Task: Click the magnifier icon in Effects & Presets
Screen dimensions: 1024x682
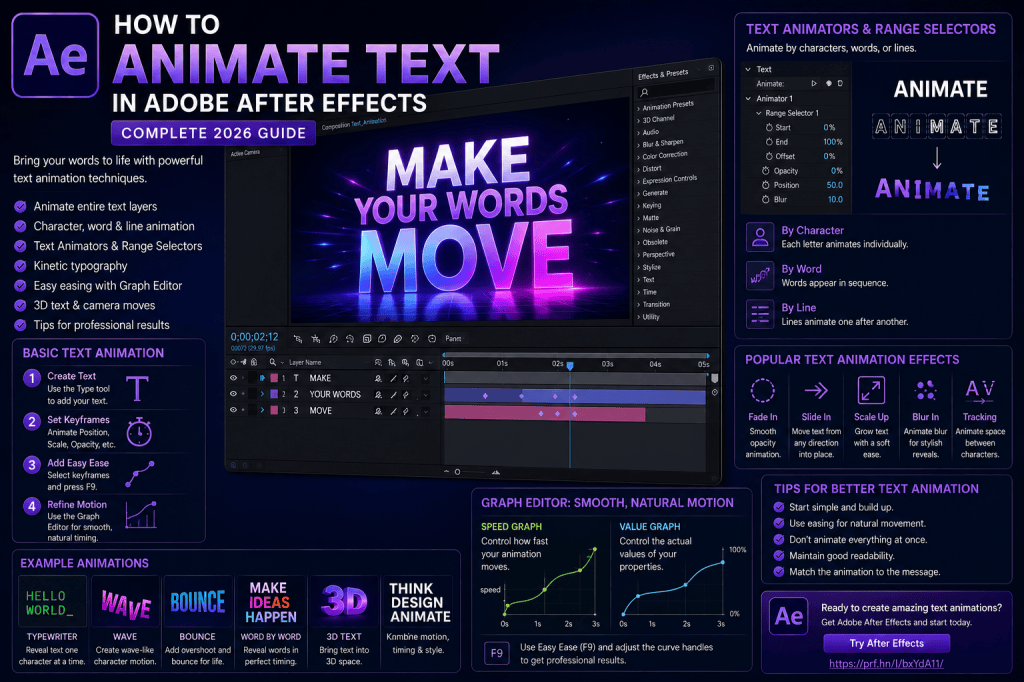Action: point(645,93)
